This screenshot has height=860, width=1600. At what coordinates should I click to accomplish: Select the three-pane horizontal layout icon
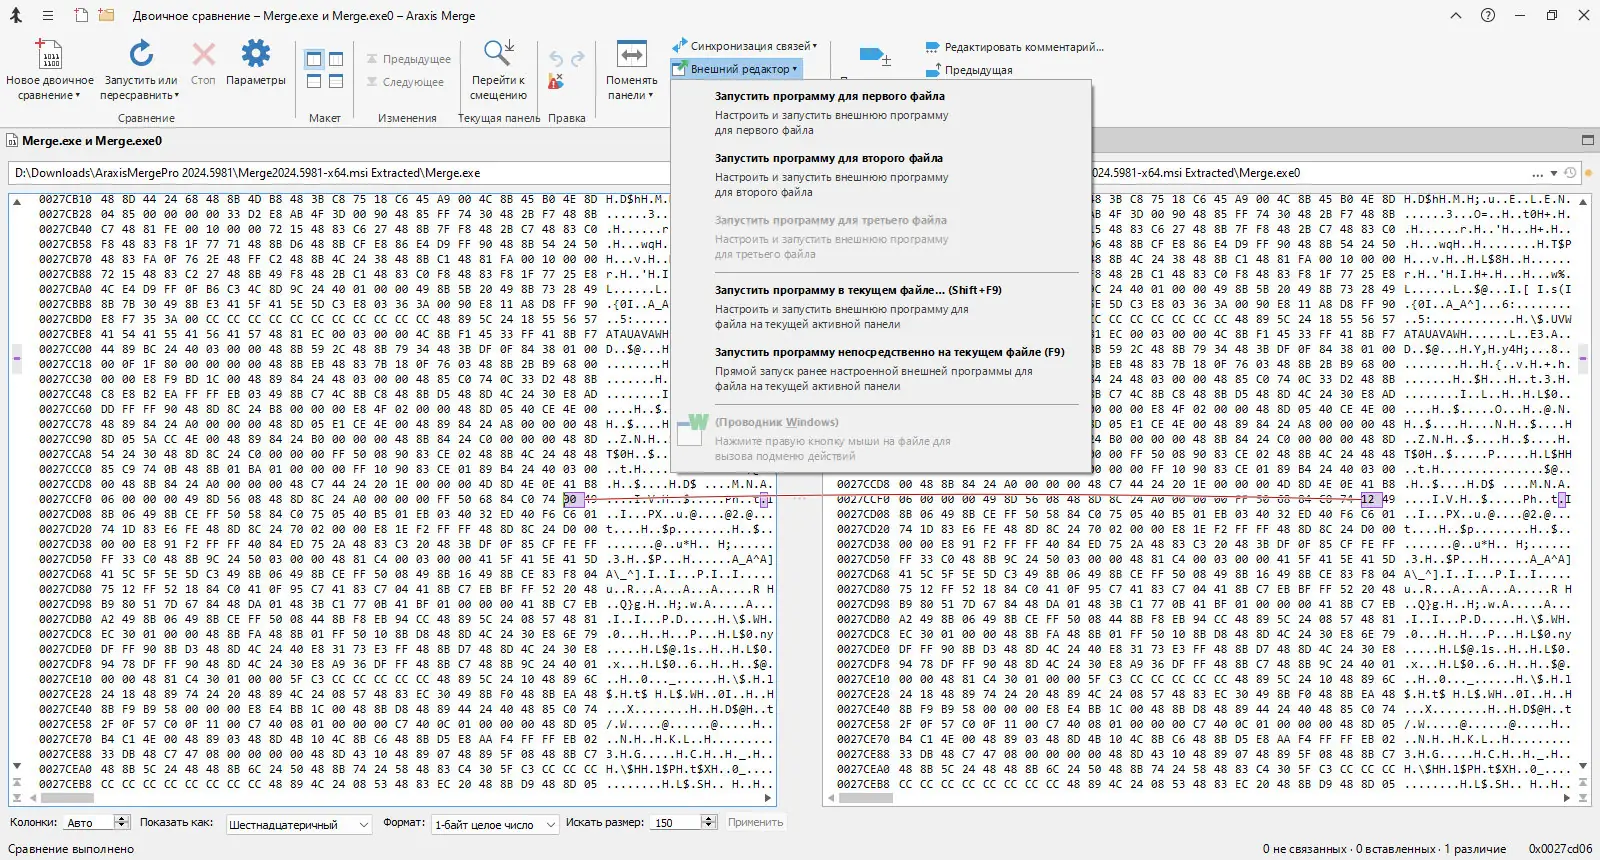(336, 82)
